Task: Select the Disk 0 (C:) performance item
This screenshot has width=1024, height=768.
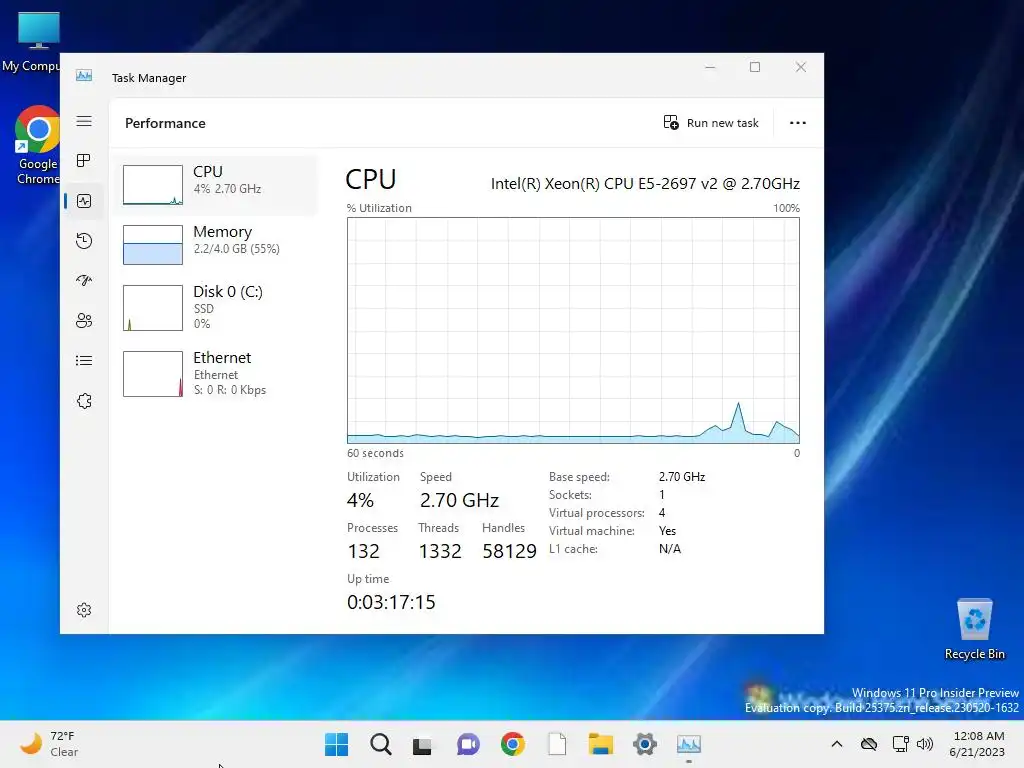Action: point(216,307)
